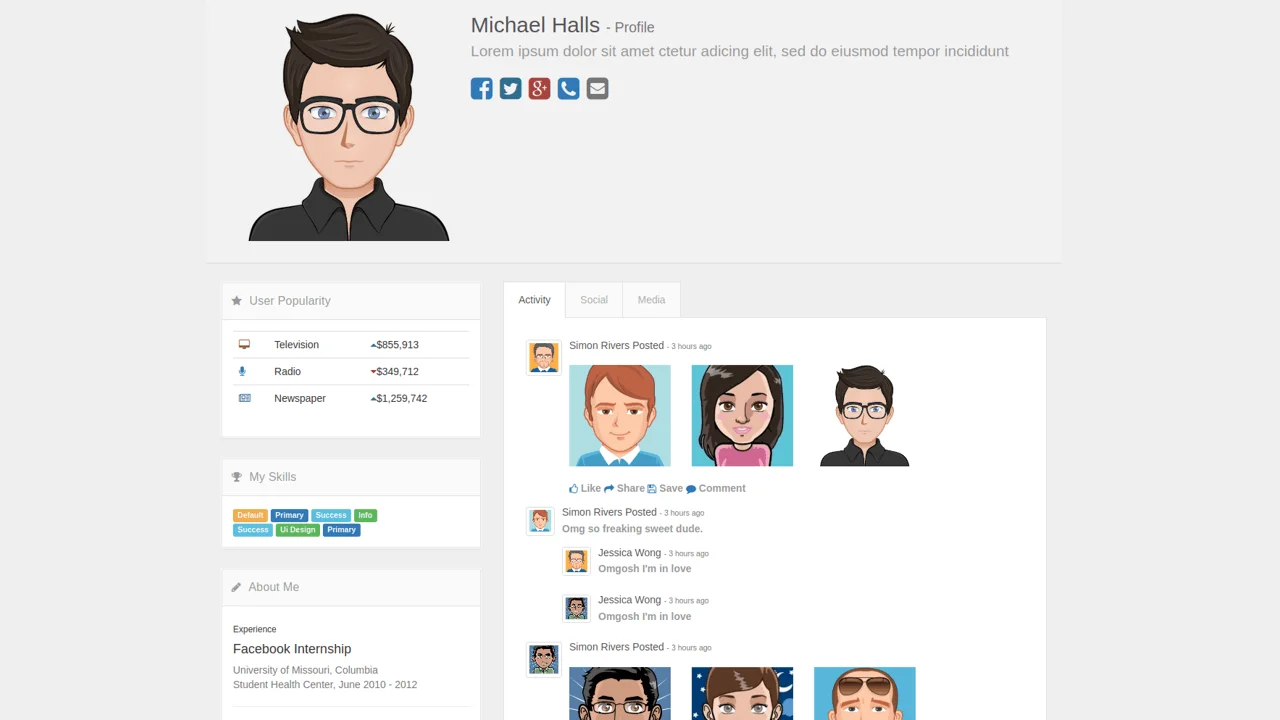
Task: Click the phone contact icon
Action: pyautogui.click(x=568, y=88)
